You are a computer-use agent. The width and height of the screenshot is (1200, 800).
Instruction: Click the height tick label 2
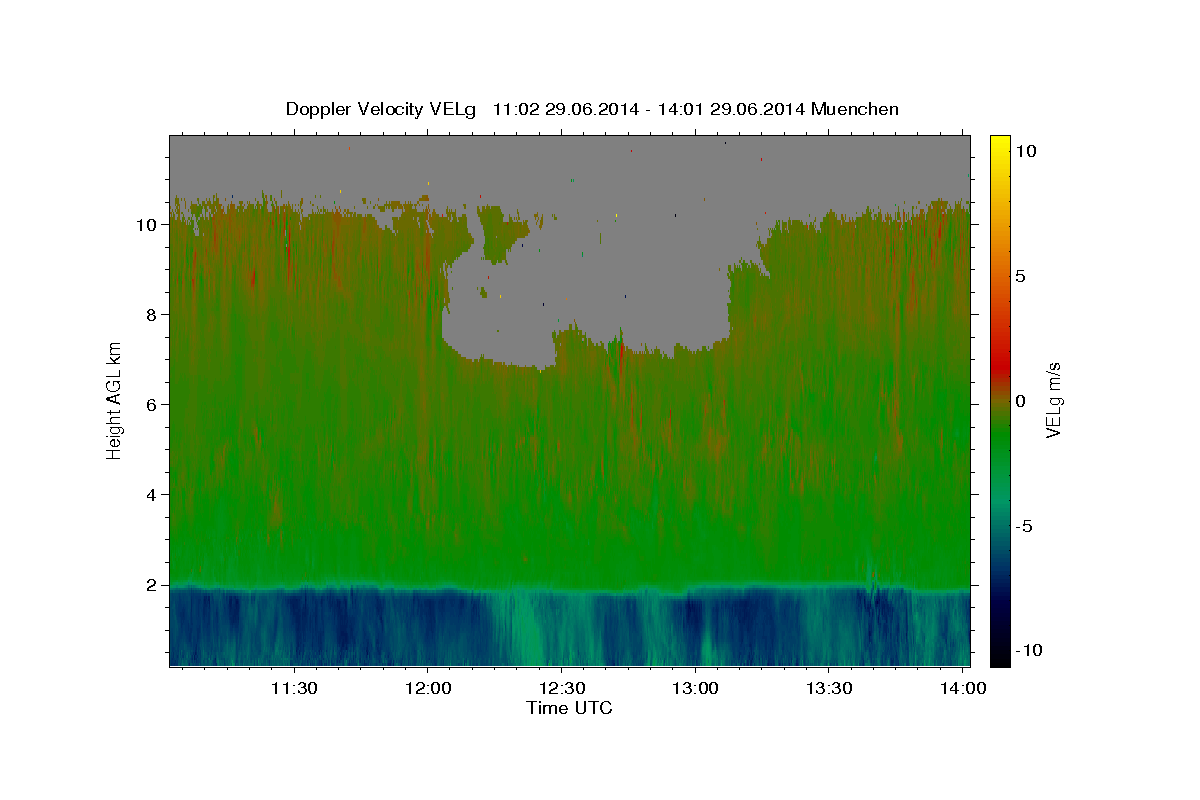pos(151,585)
